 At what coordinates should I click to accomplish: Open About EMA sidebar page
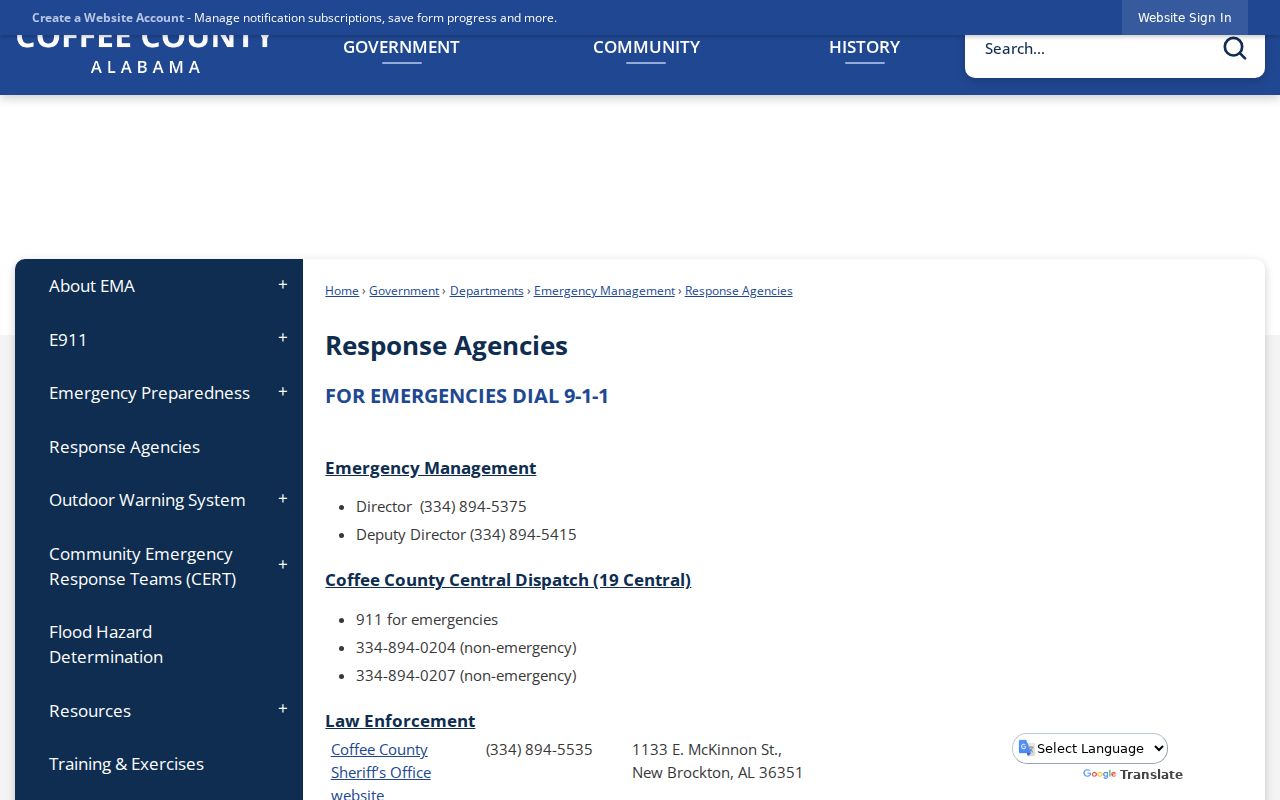(92, 286)
